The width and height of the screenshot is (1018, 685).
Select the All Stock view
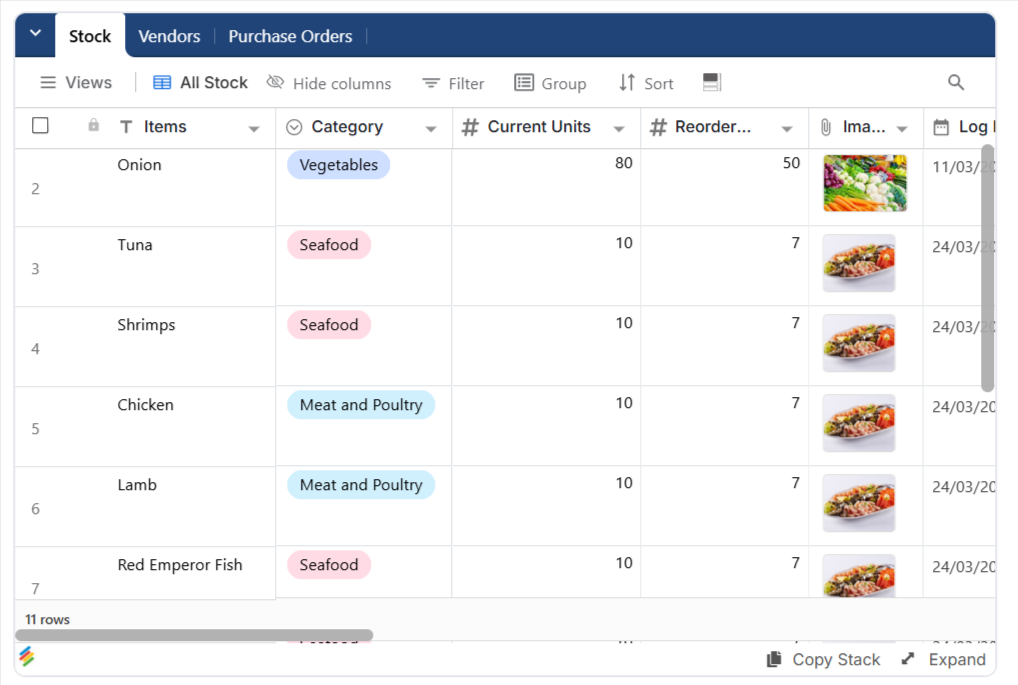(x=201, y=82)
